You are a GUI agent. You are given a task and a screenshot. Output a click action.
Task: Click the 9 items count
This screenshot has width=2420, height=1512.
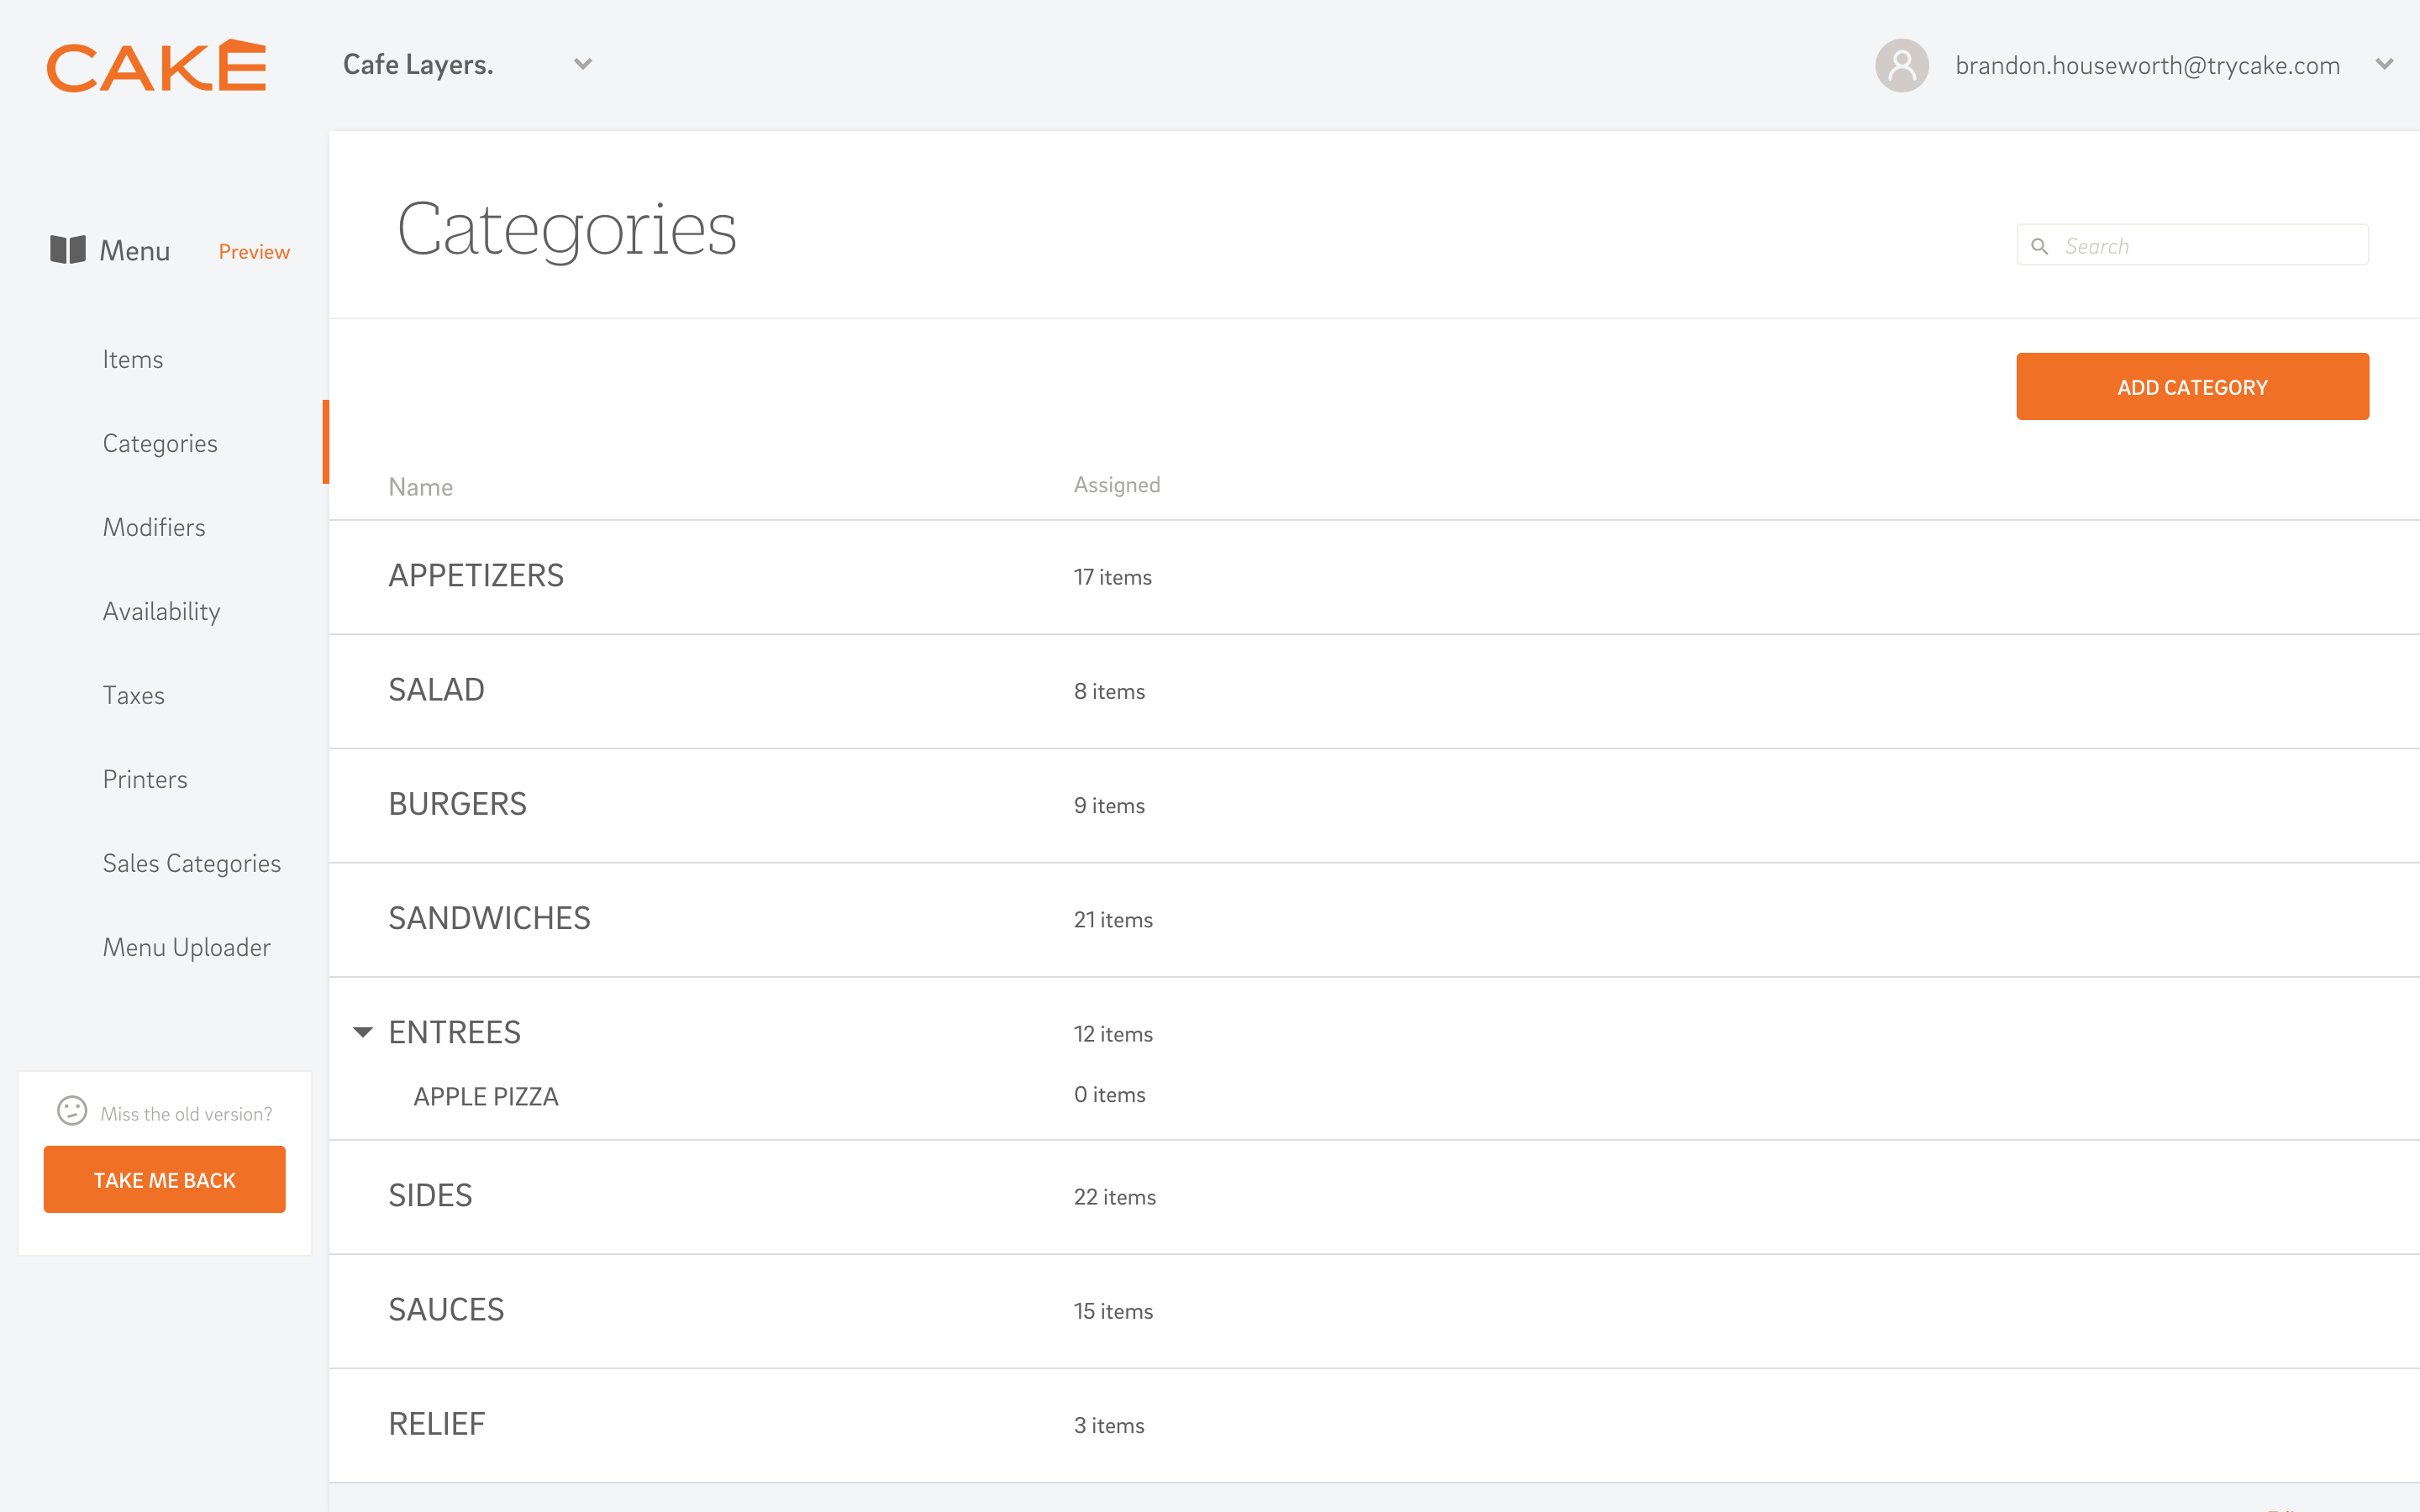(1110, 805)
